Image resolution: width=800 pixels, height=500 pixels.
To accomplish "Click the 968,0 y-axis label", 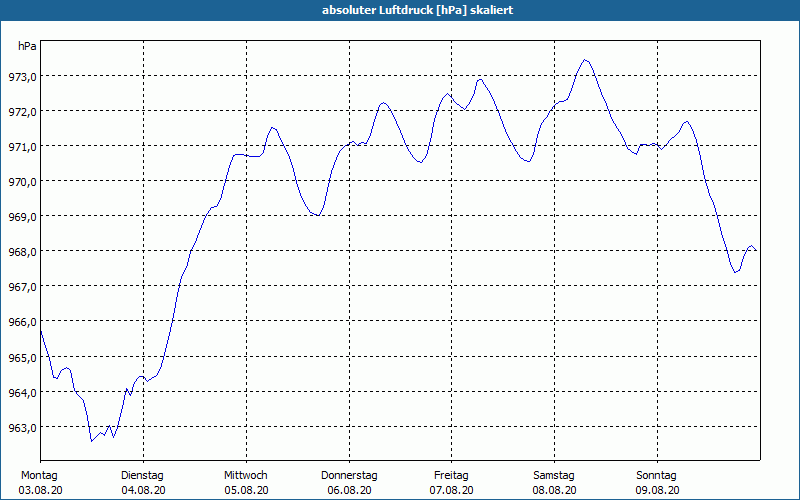I will tap(22, 252).
